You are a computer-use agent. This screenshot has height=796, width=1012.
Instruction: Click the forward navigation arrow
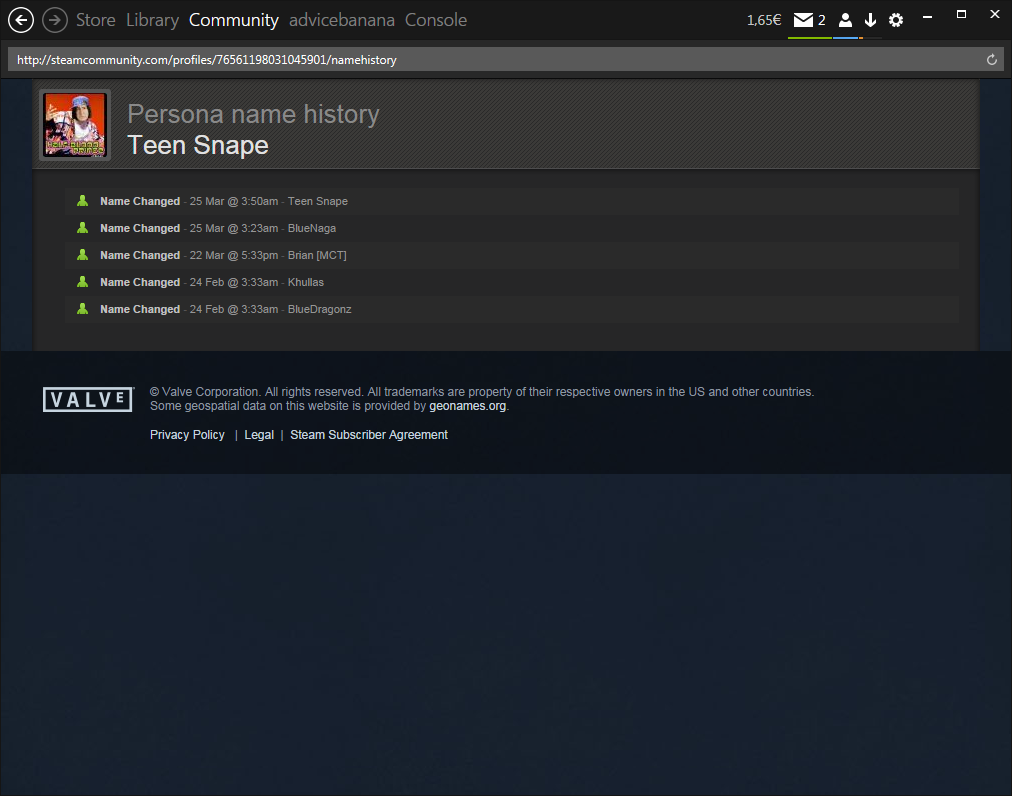coord(55,20)
